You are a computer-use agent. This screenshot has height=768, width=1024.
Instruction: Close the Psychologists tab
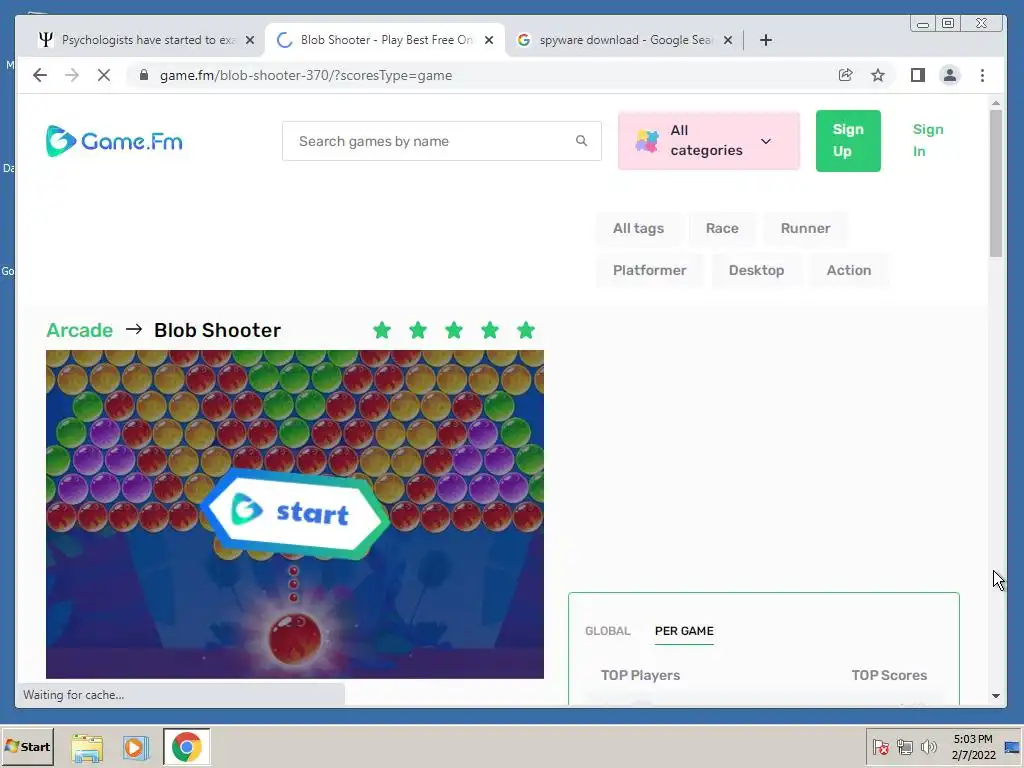tap(249, 40)
